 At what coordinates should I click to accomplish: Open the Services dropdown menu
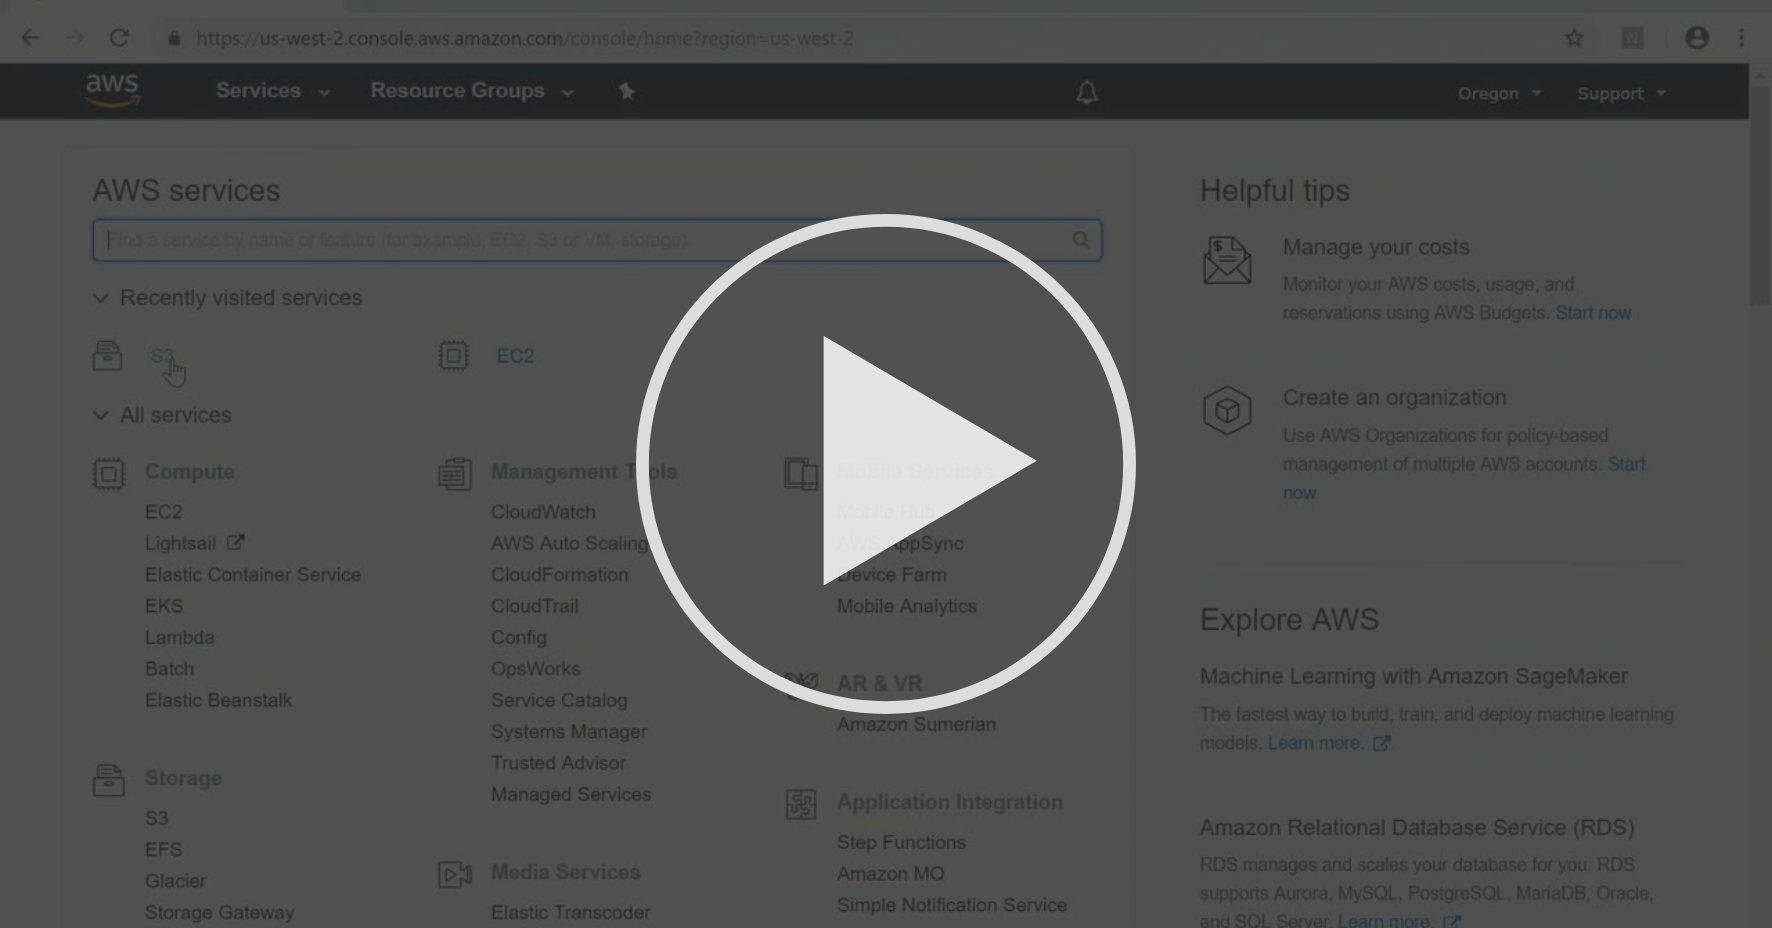[273, 91]
